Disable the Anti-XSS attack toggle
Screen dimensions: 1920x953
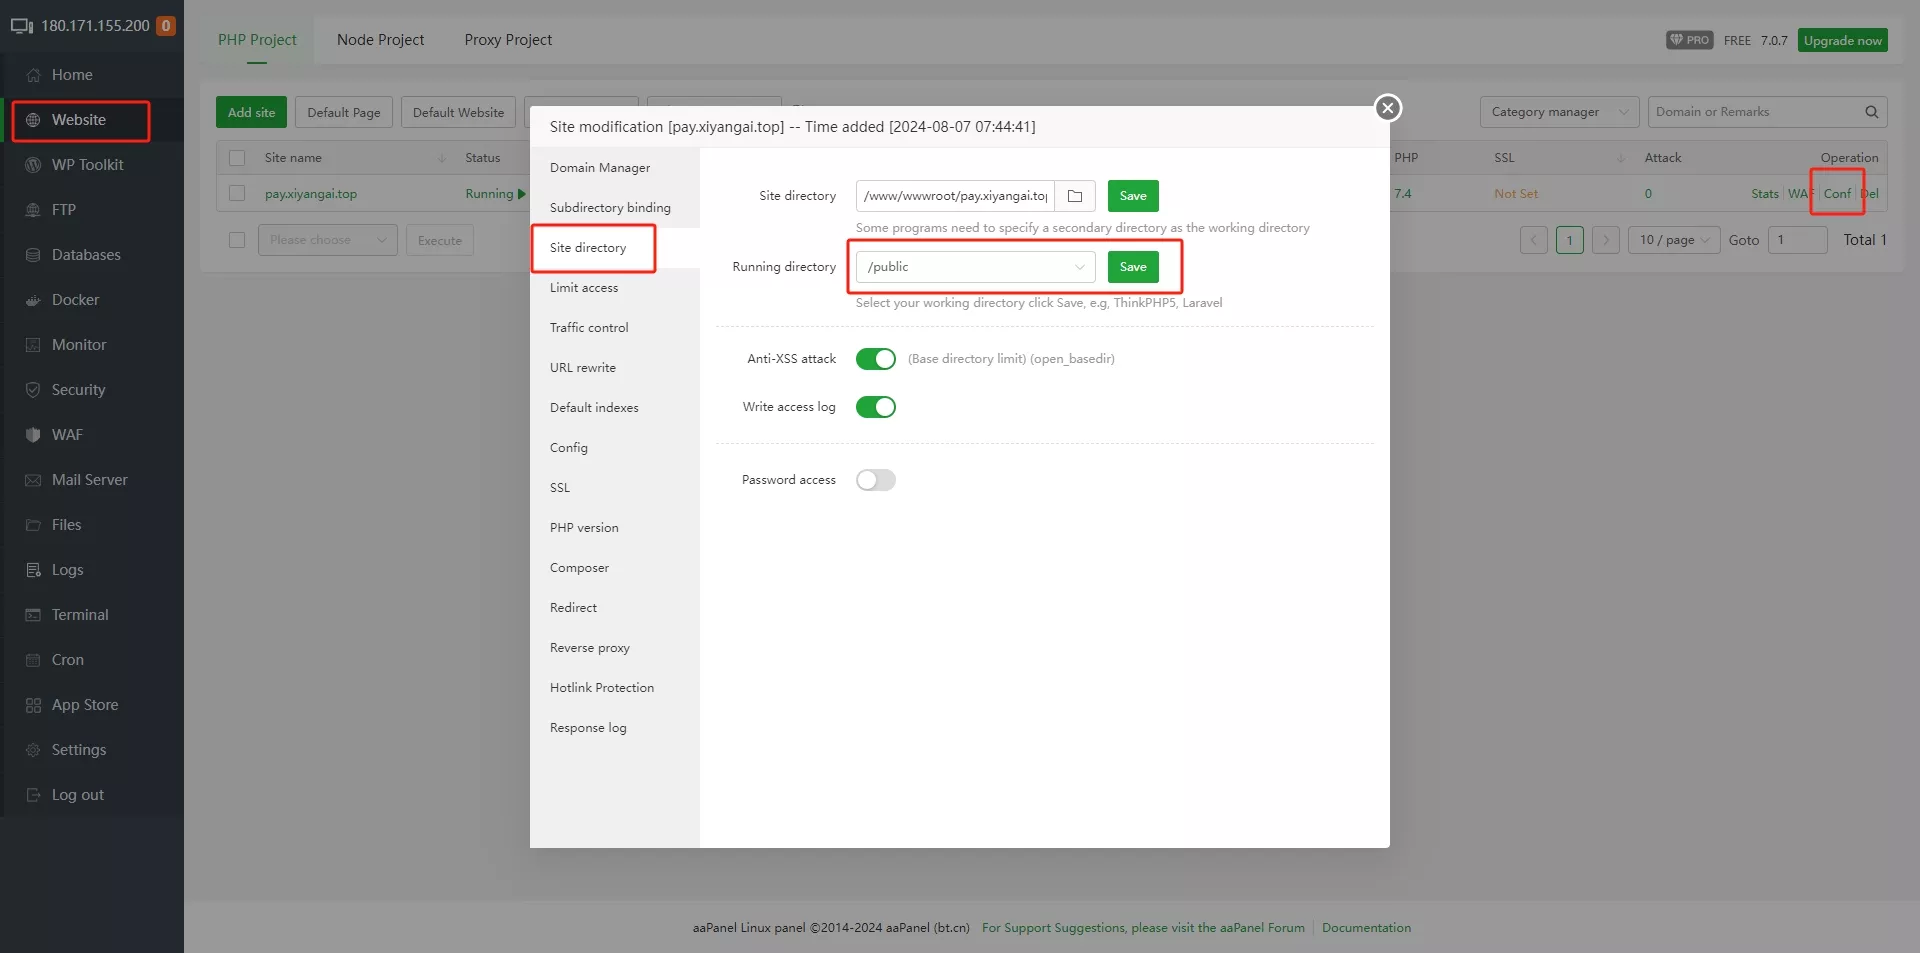(x=875, y=359)
